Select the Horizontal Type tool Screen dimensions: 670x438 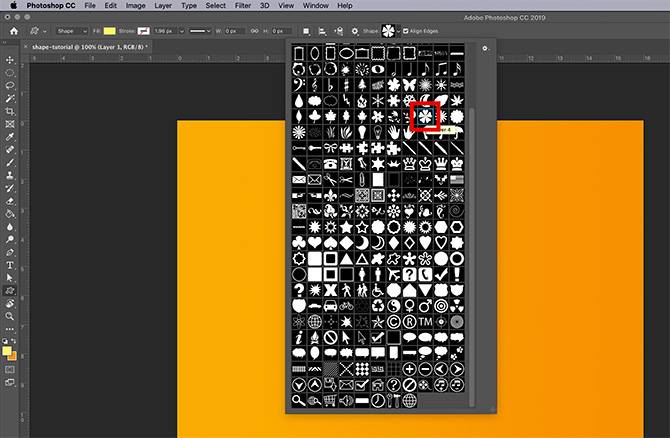tap(9, 265)
